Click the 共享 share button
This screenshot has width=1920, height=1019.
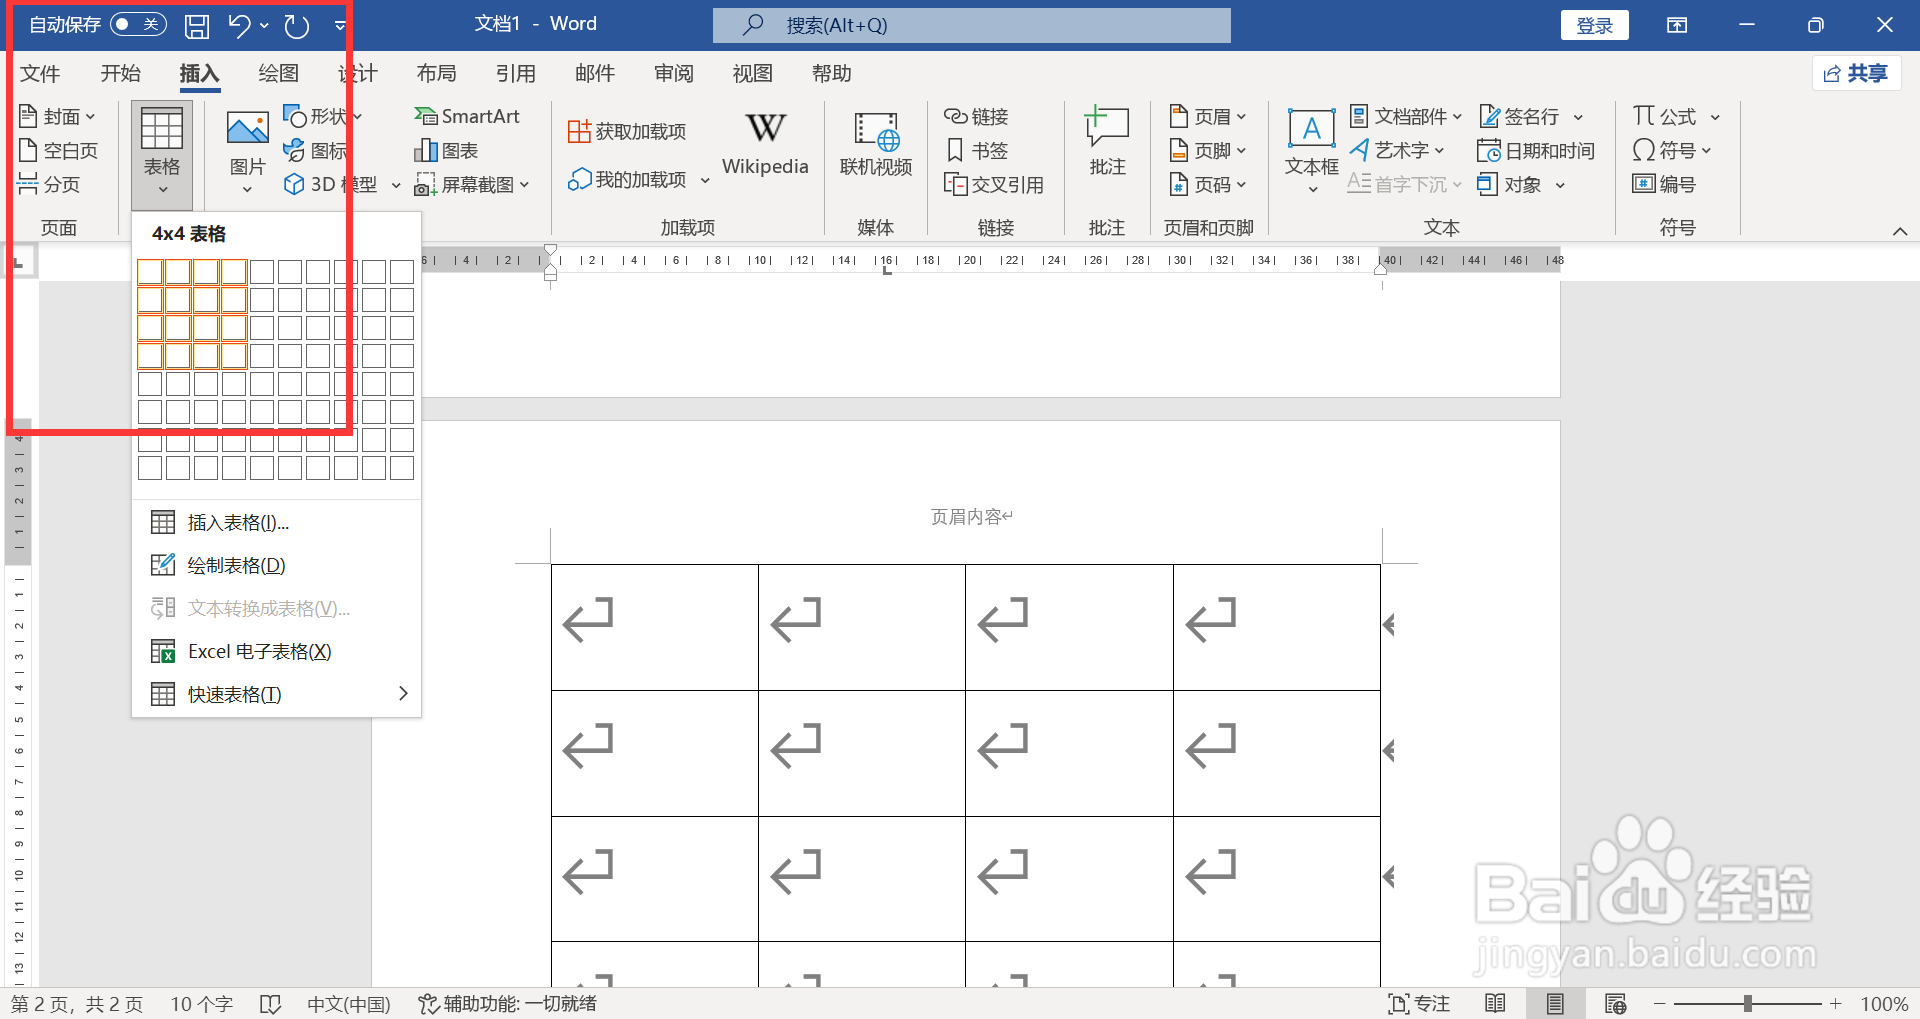pyautogui.click(x=1856, y=73)
